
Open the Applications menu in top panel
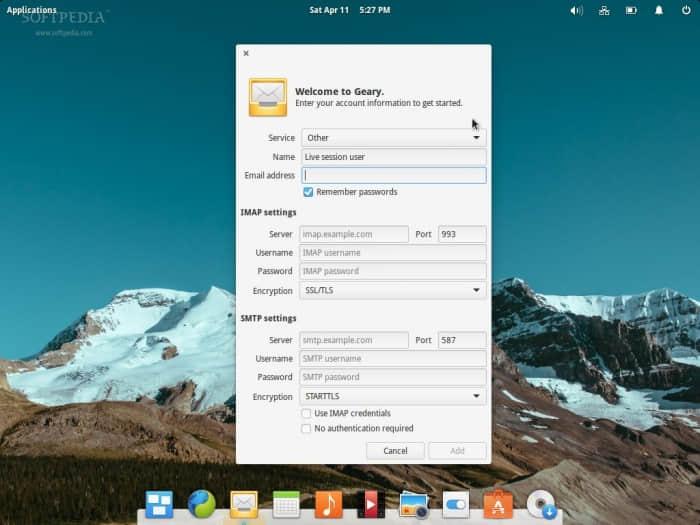click(x=32, y=10)
